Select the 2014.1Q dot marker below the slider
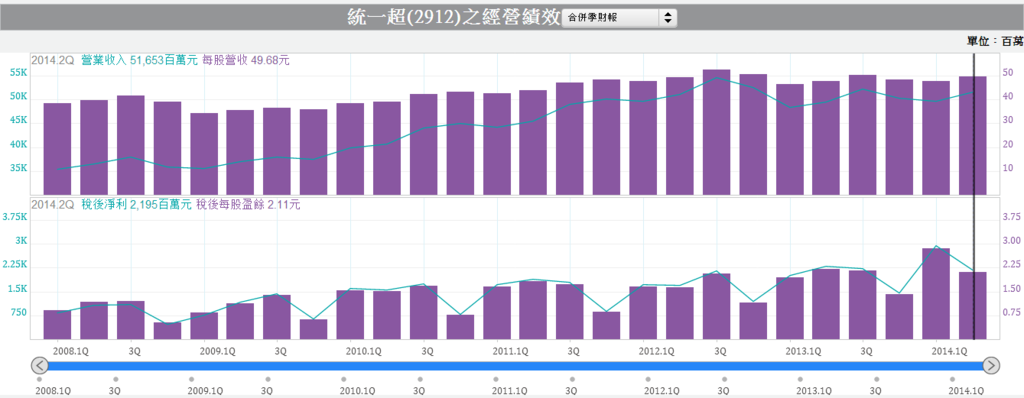1024x398 pixels. point(952,379)
